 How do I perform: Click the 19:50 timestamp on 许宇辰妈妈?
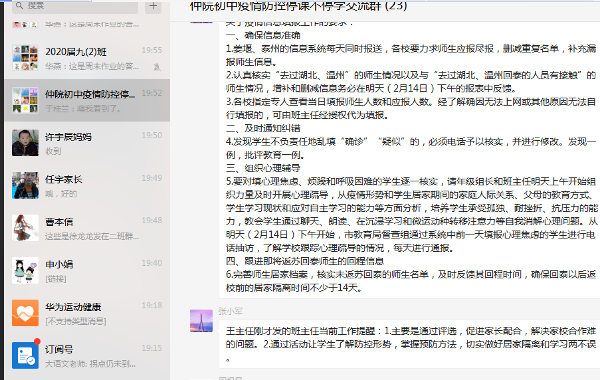[152, 135]
